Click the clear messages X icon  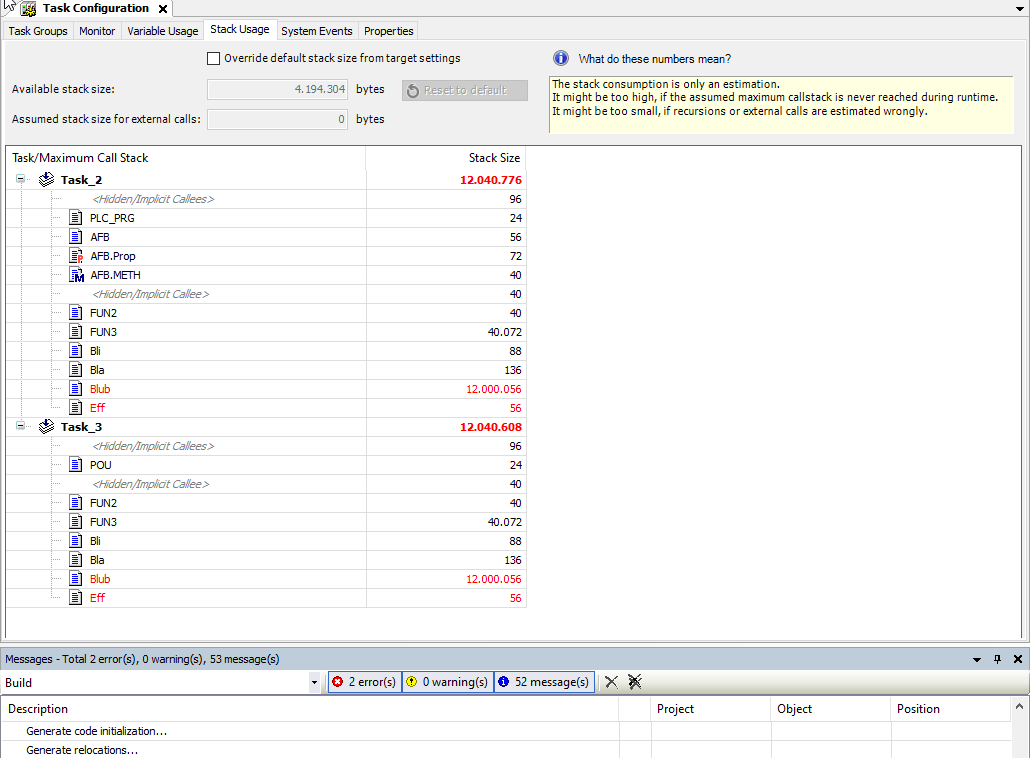[611, 681]
